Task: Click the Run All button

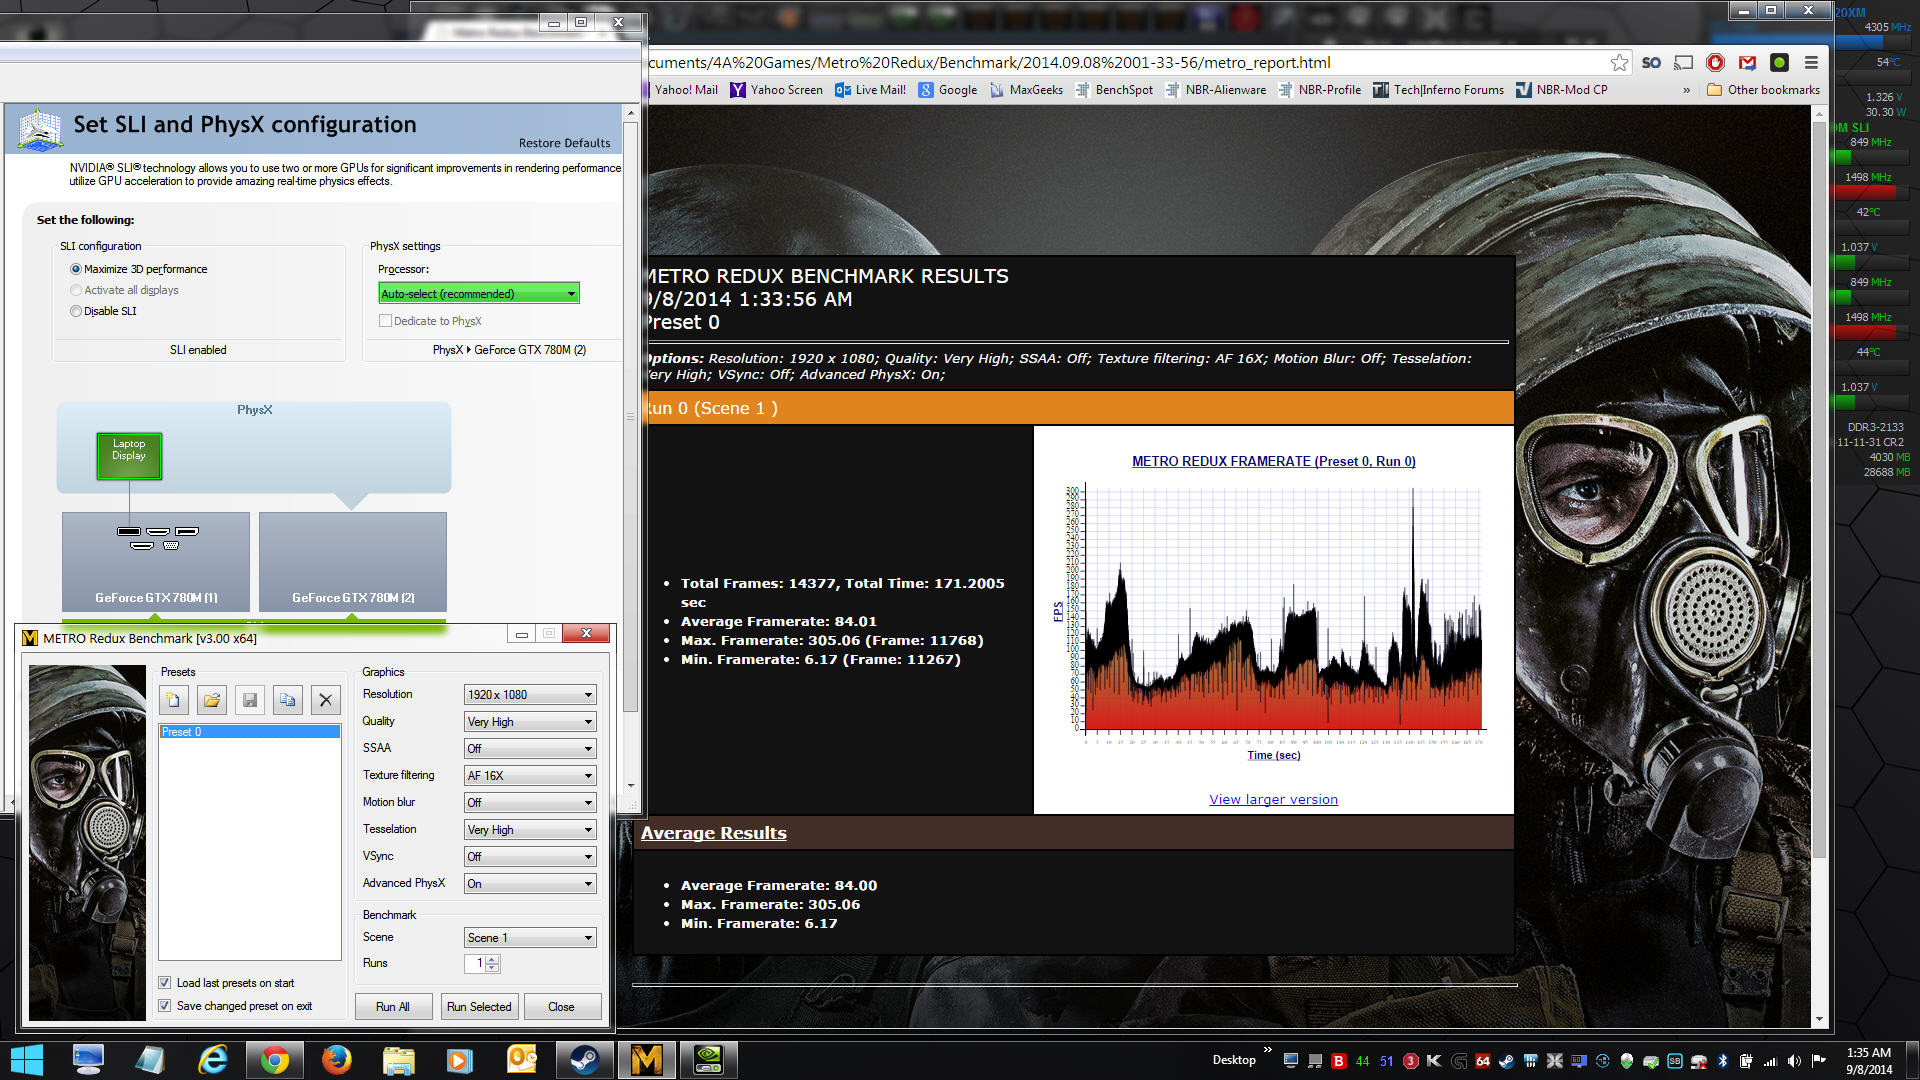Action: click(393, 1007)
